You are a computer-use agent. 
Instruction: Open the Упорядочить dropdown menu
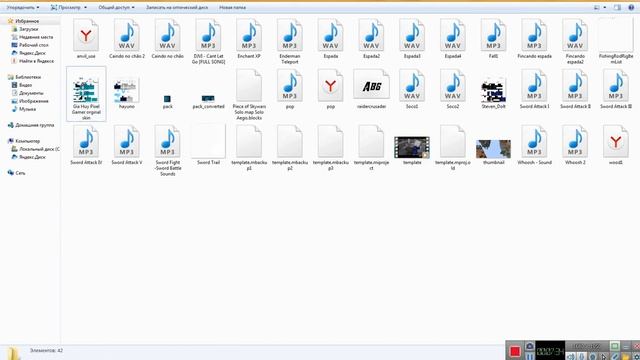coord(22,7)
